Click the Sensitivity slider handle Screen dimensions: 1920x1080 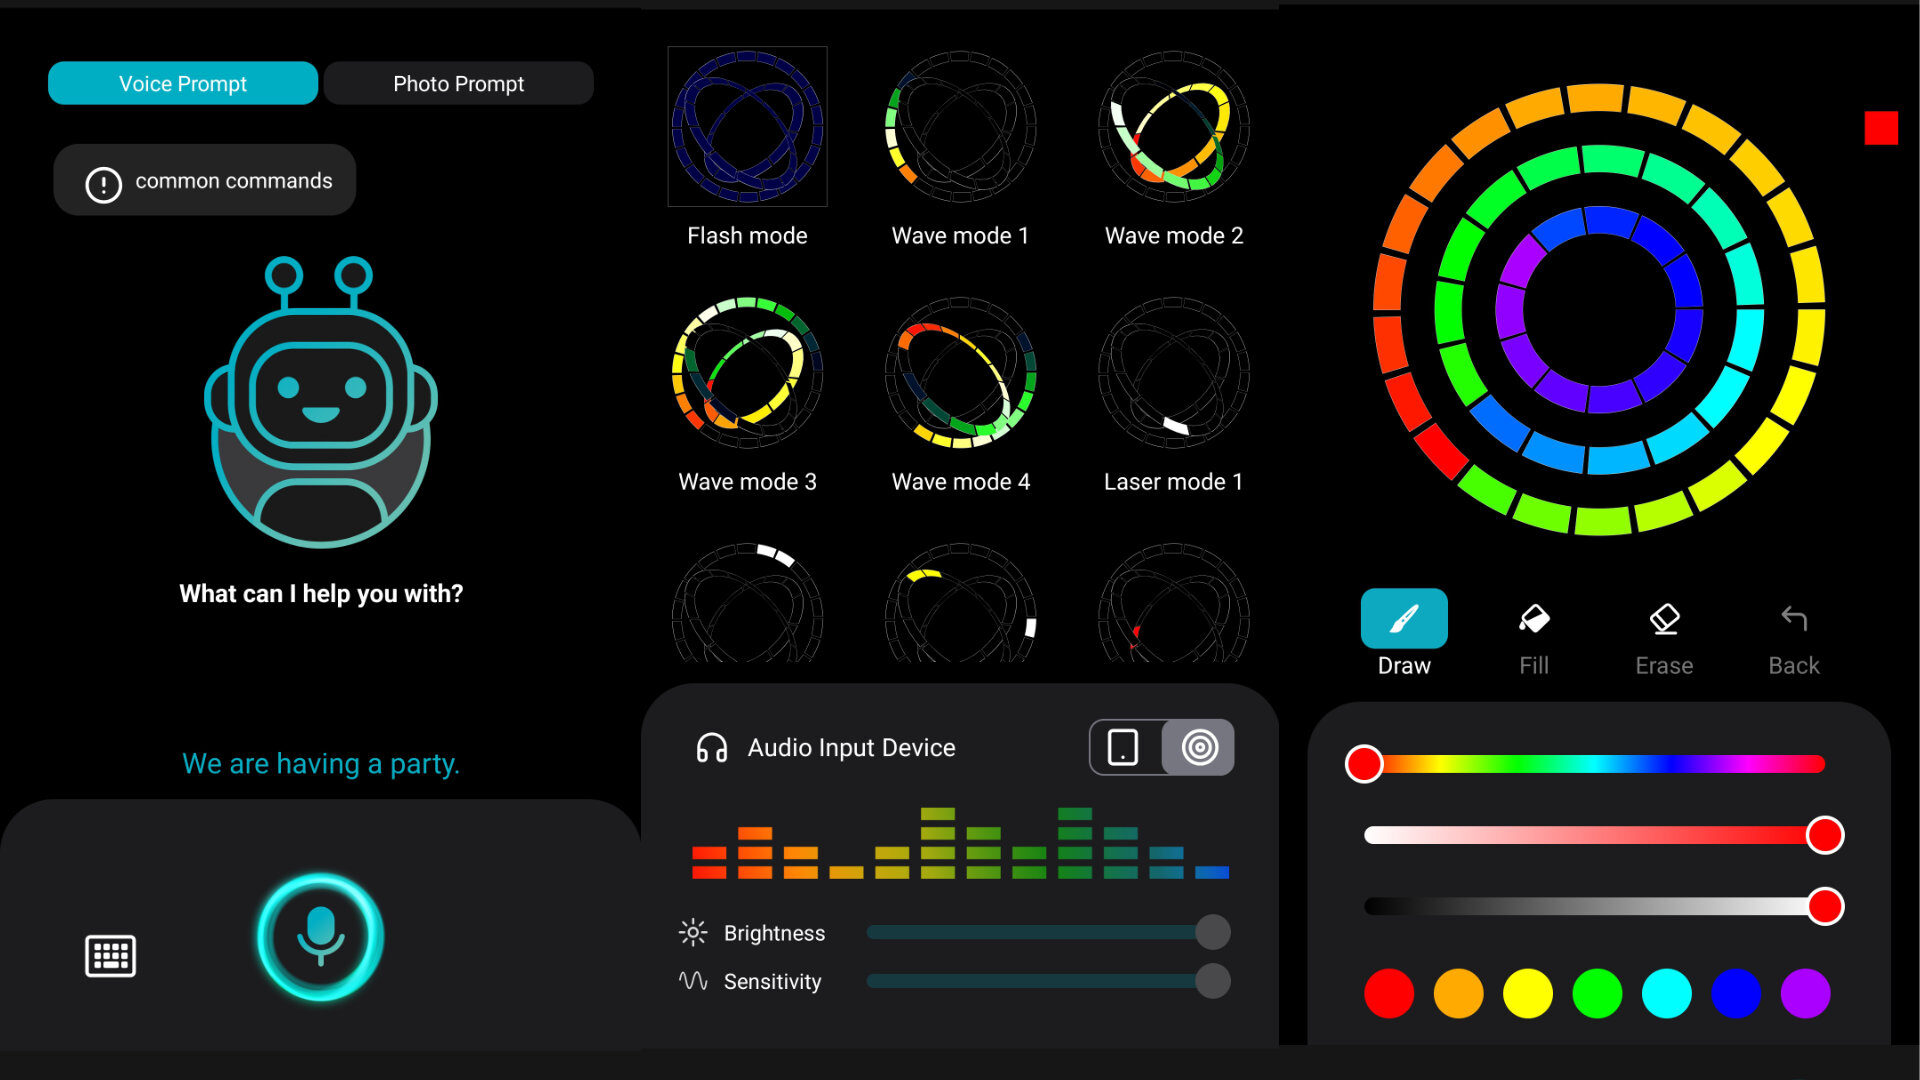(x=1212, y=981)
